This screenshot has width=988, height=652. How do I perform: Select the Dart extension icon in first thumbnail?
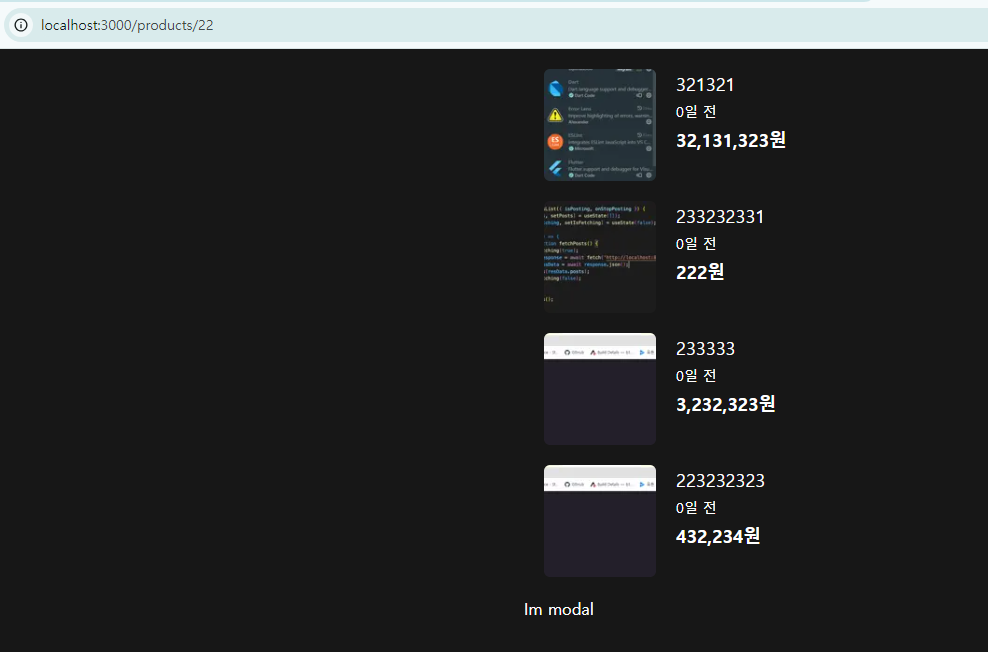point(554,87)
